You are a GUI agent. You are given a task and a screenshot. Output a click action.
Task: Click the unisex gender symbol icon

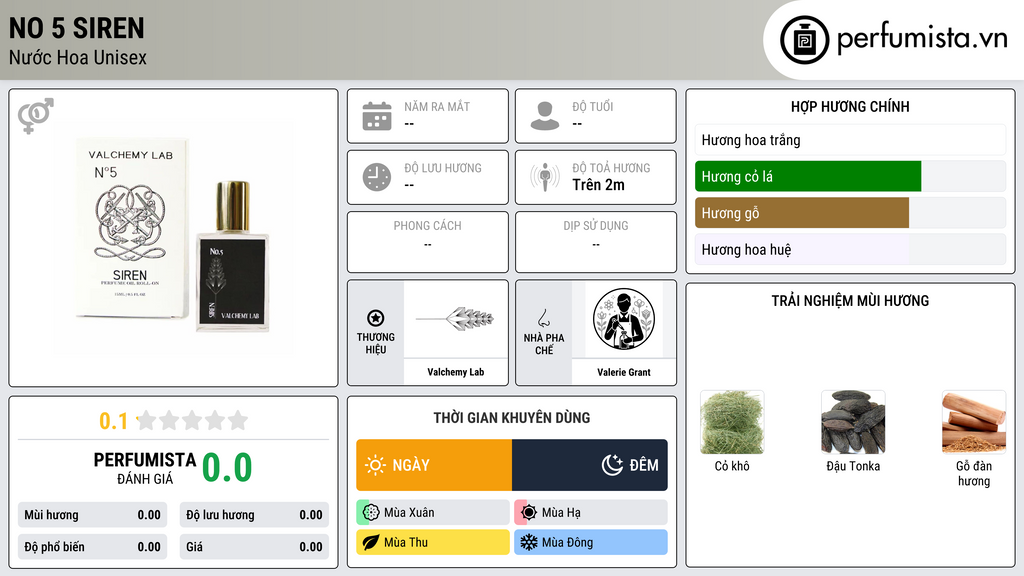[x=35, y=116]
